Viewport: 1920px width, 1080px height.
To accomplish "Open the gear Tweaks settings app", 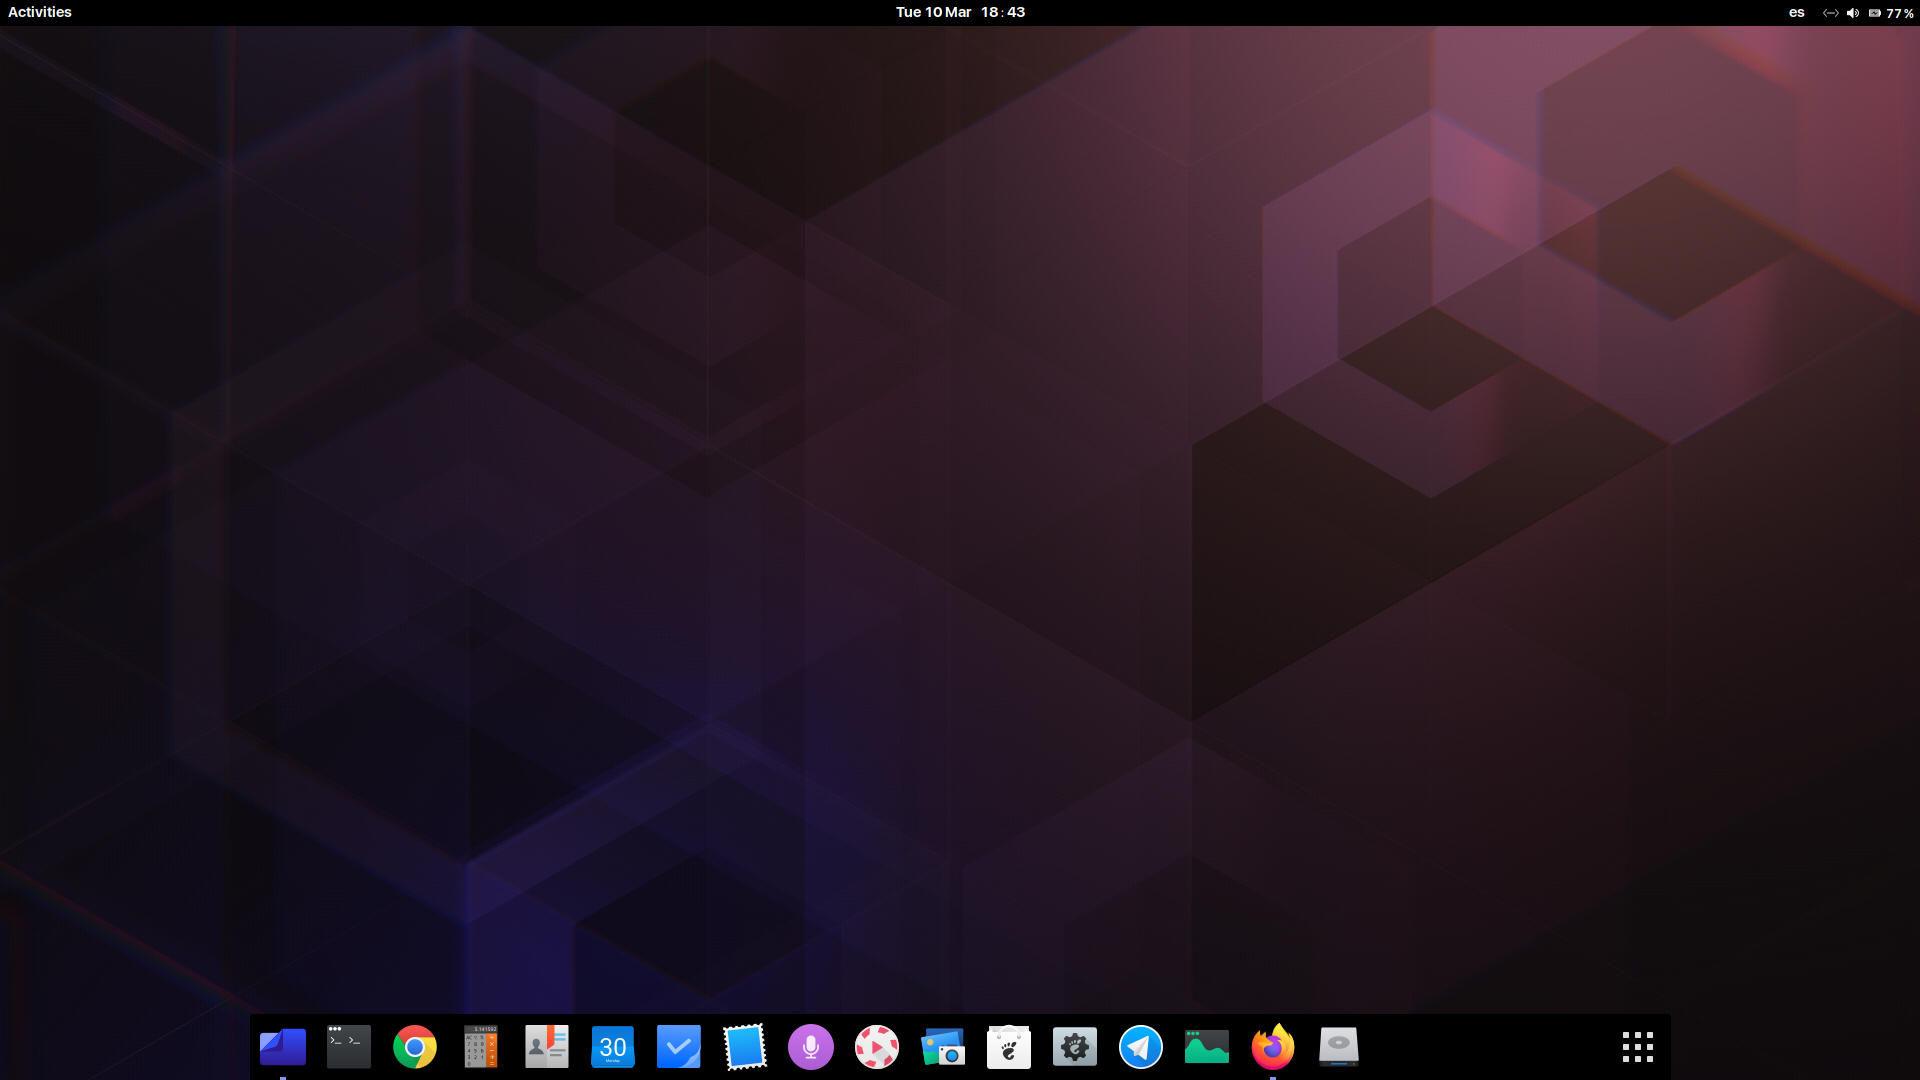I will pos(1075,1047).
